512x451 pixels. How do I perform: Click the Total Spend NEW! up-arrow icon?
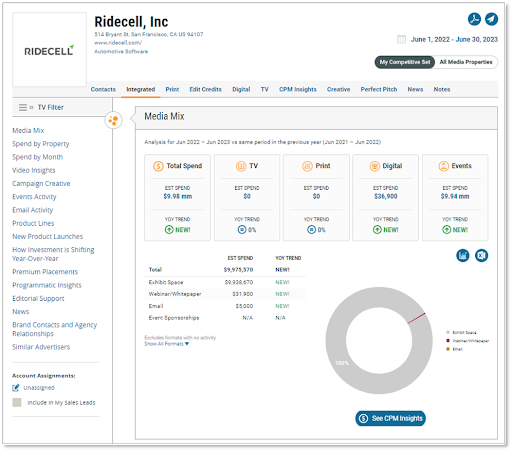pyautogui.click(x=169, y=230)
